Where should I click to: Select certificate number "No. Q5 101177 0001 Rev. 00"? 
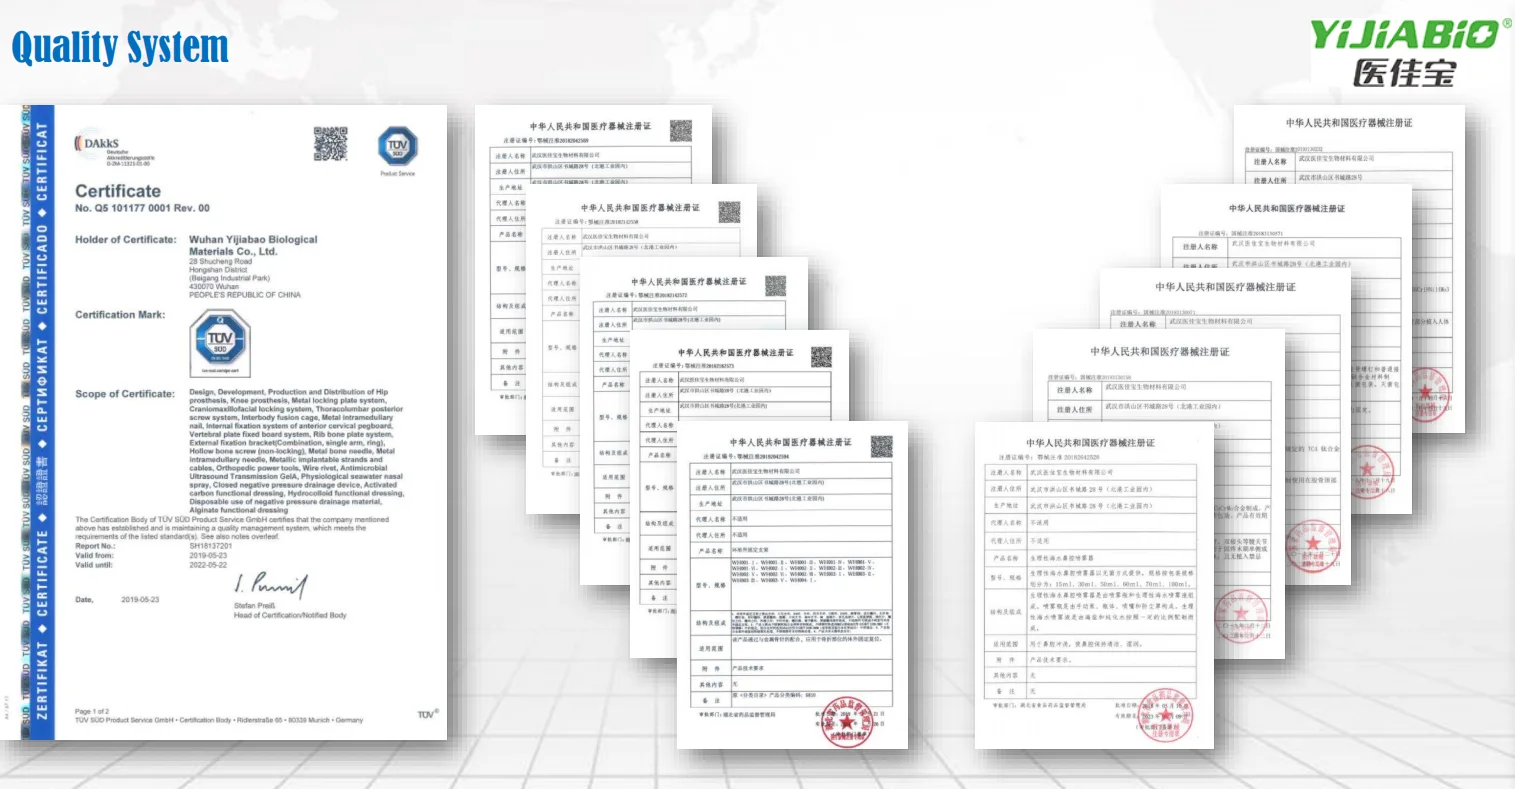click(142, 208)
